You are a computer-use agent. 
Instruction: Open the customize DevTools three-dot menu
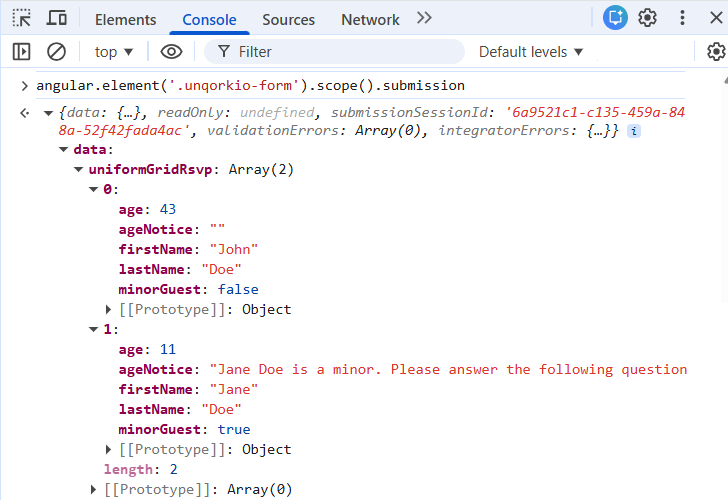682,18
